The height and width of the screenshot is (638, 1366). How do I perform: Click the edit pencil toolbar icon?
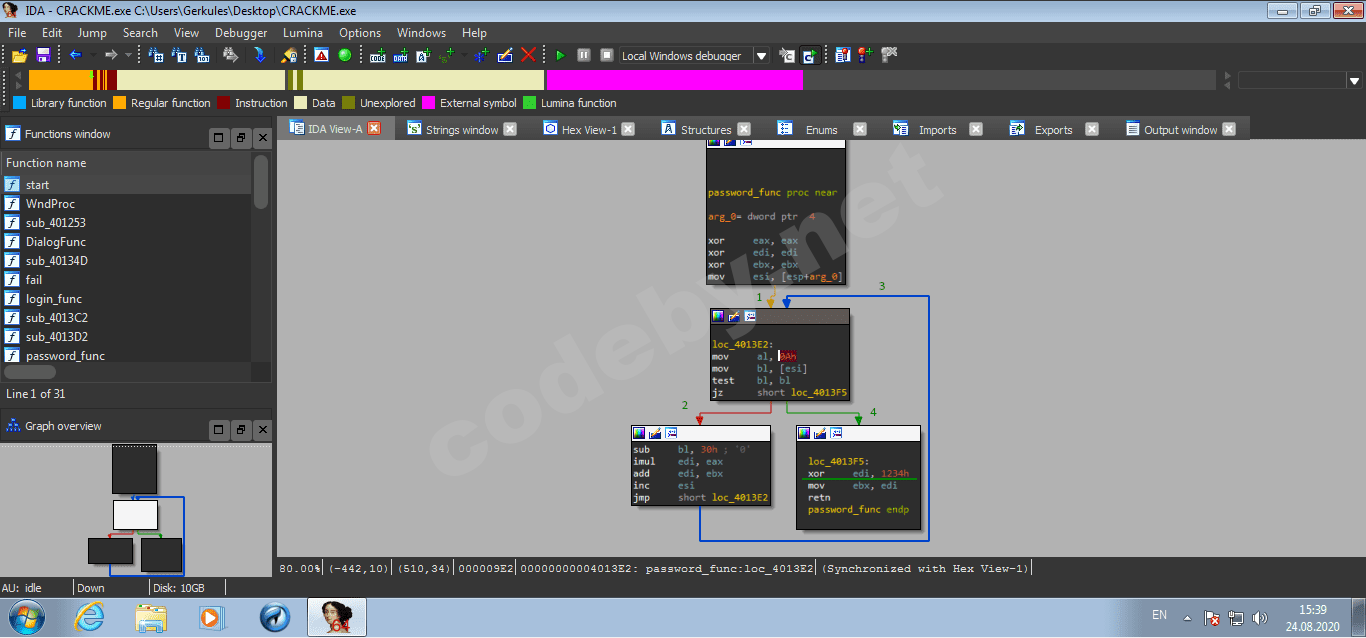(505, 55)
